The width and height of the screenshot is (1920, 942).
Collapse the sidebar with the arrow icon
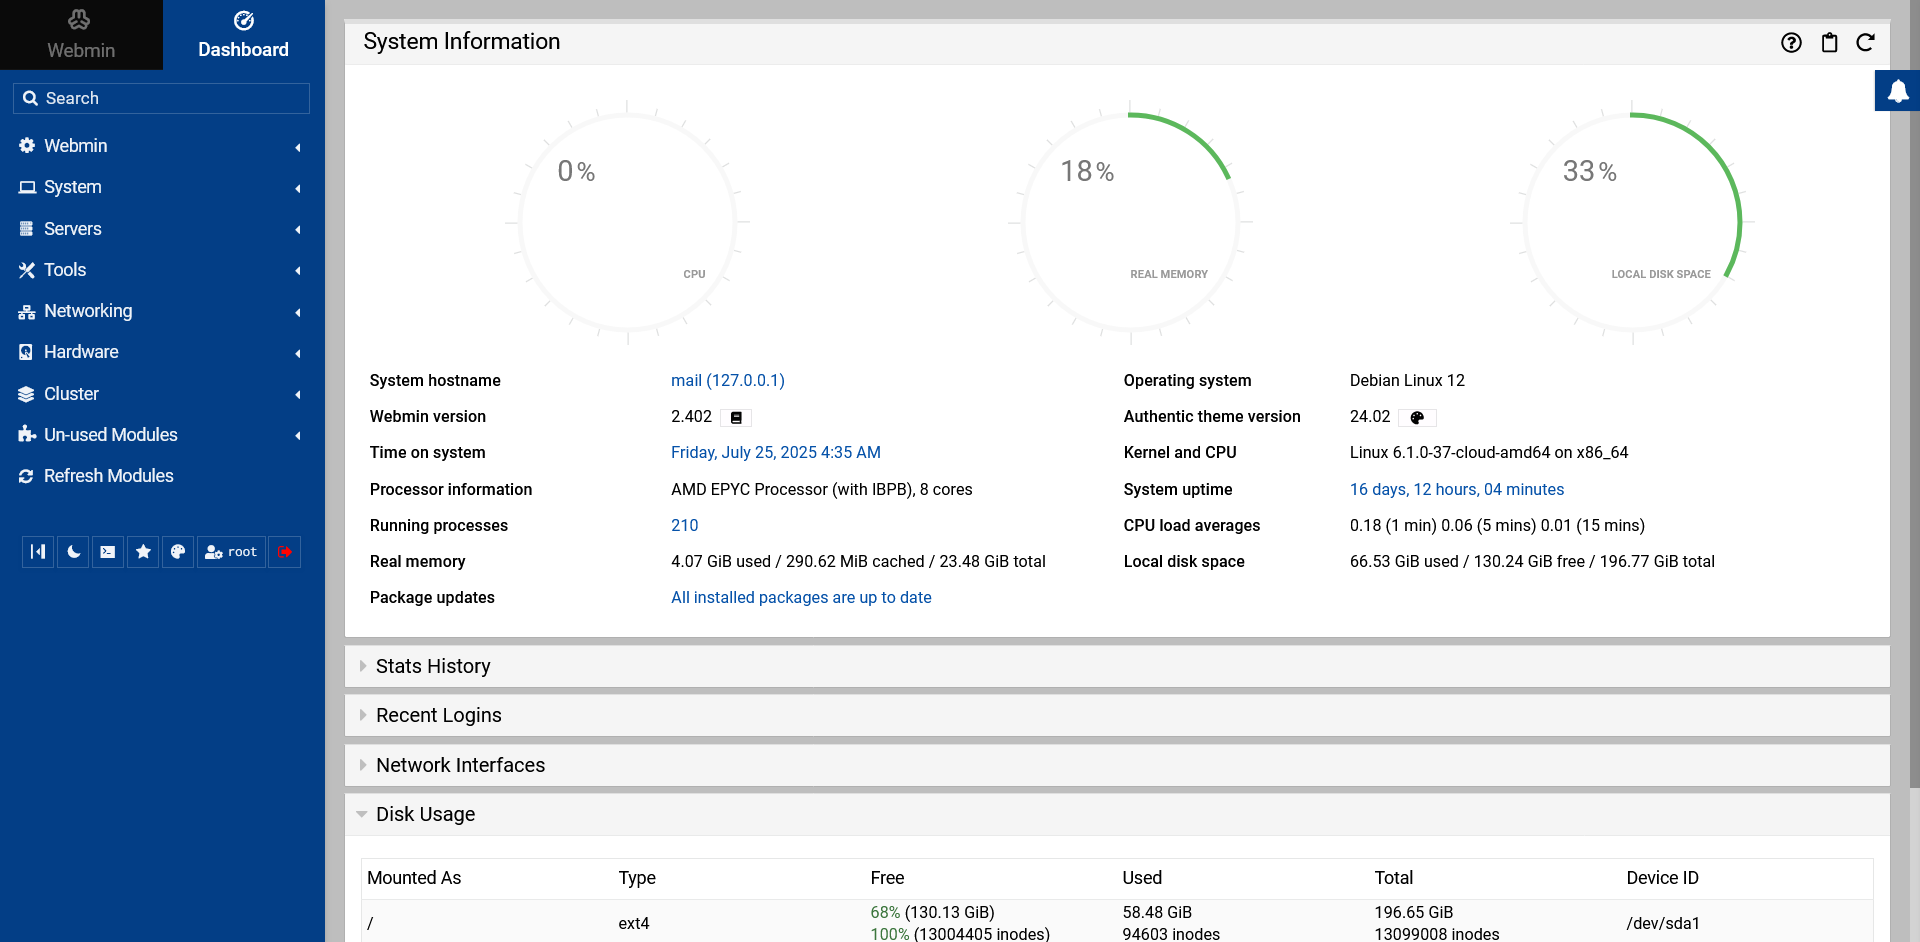[x=37, y=551]
